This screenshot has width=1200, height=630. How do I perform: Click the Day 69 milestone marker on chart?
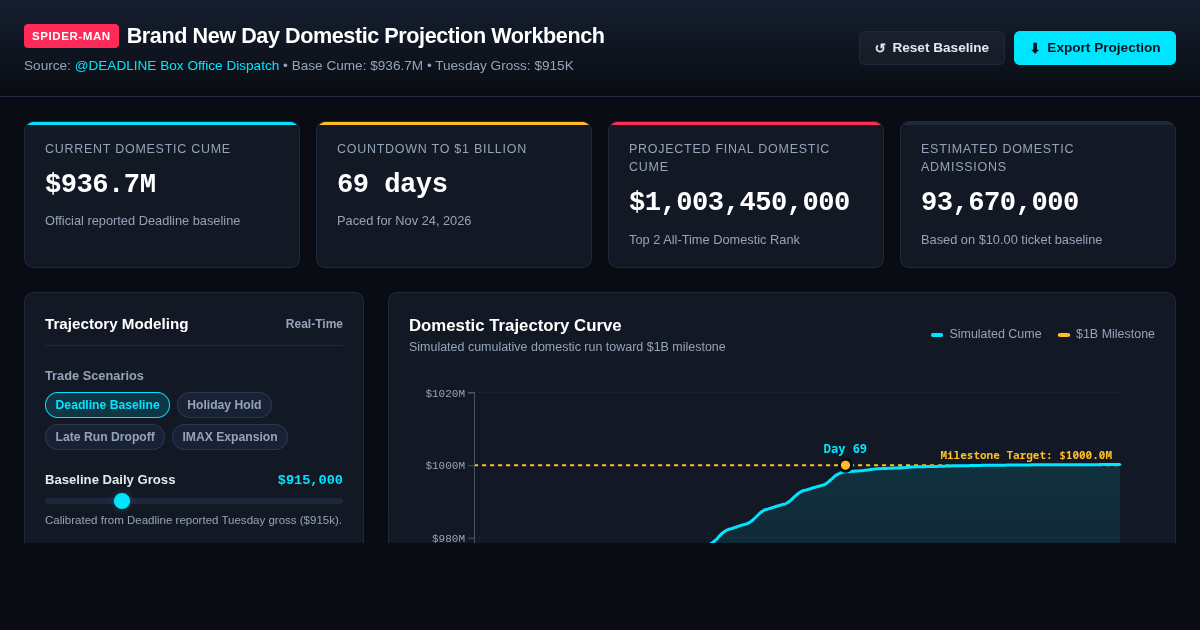pyautogui.click(x=845, y=465)
